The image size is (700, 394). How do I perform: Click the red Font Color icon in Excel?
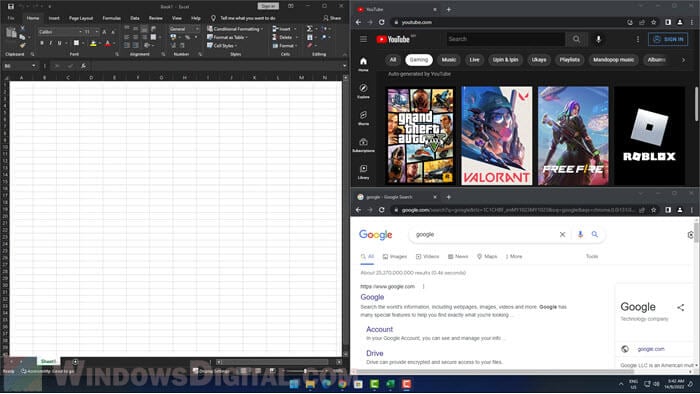click(x=108, y=43)
